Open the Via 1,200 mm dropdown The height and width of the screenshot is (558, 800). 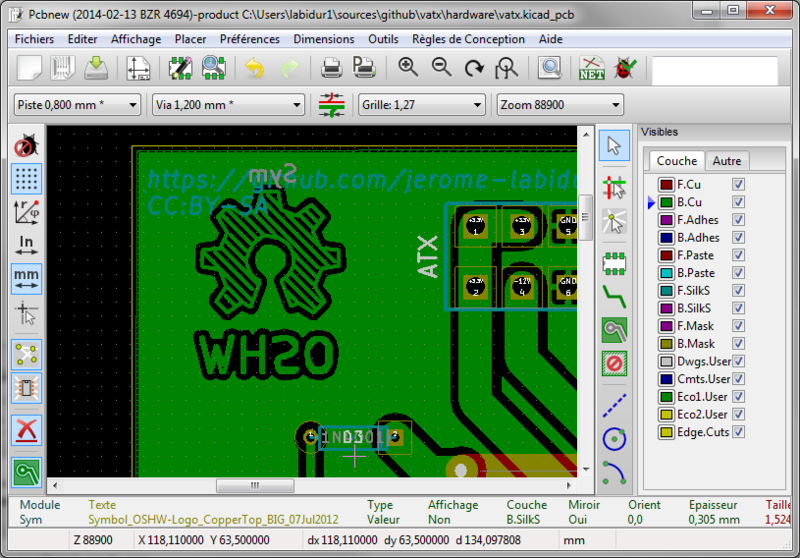[x=228, y=105]
